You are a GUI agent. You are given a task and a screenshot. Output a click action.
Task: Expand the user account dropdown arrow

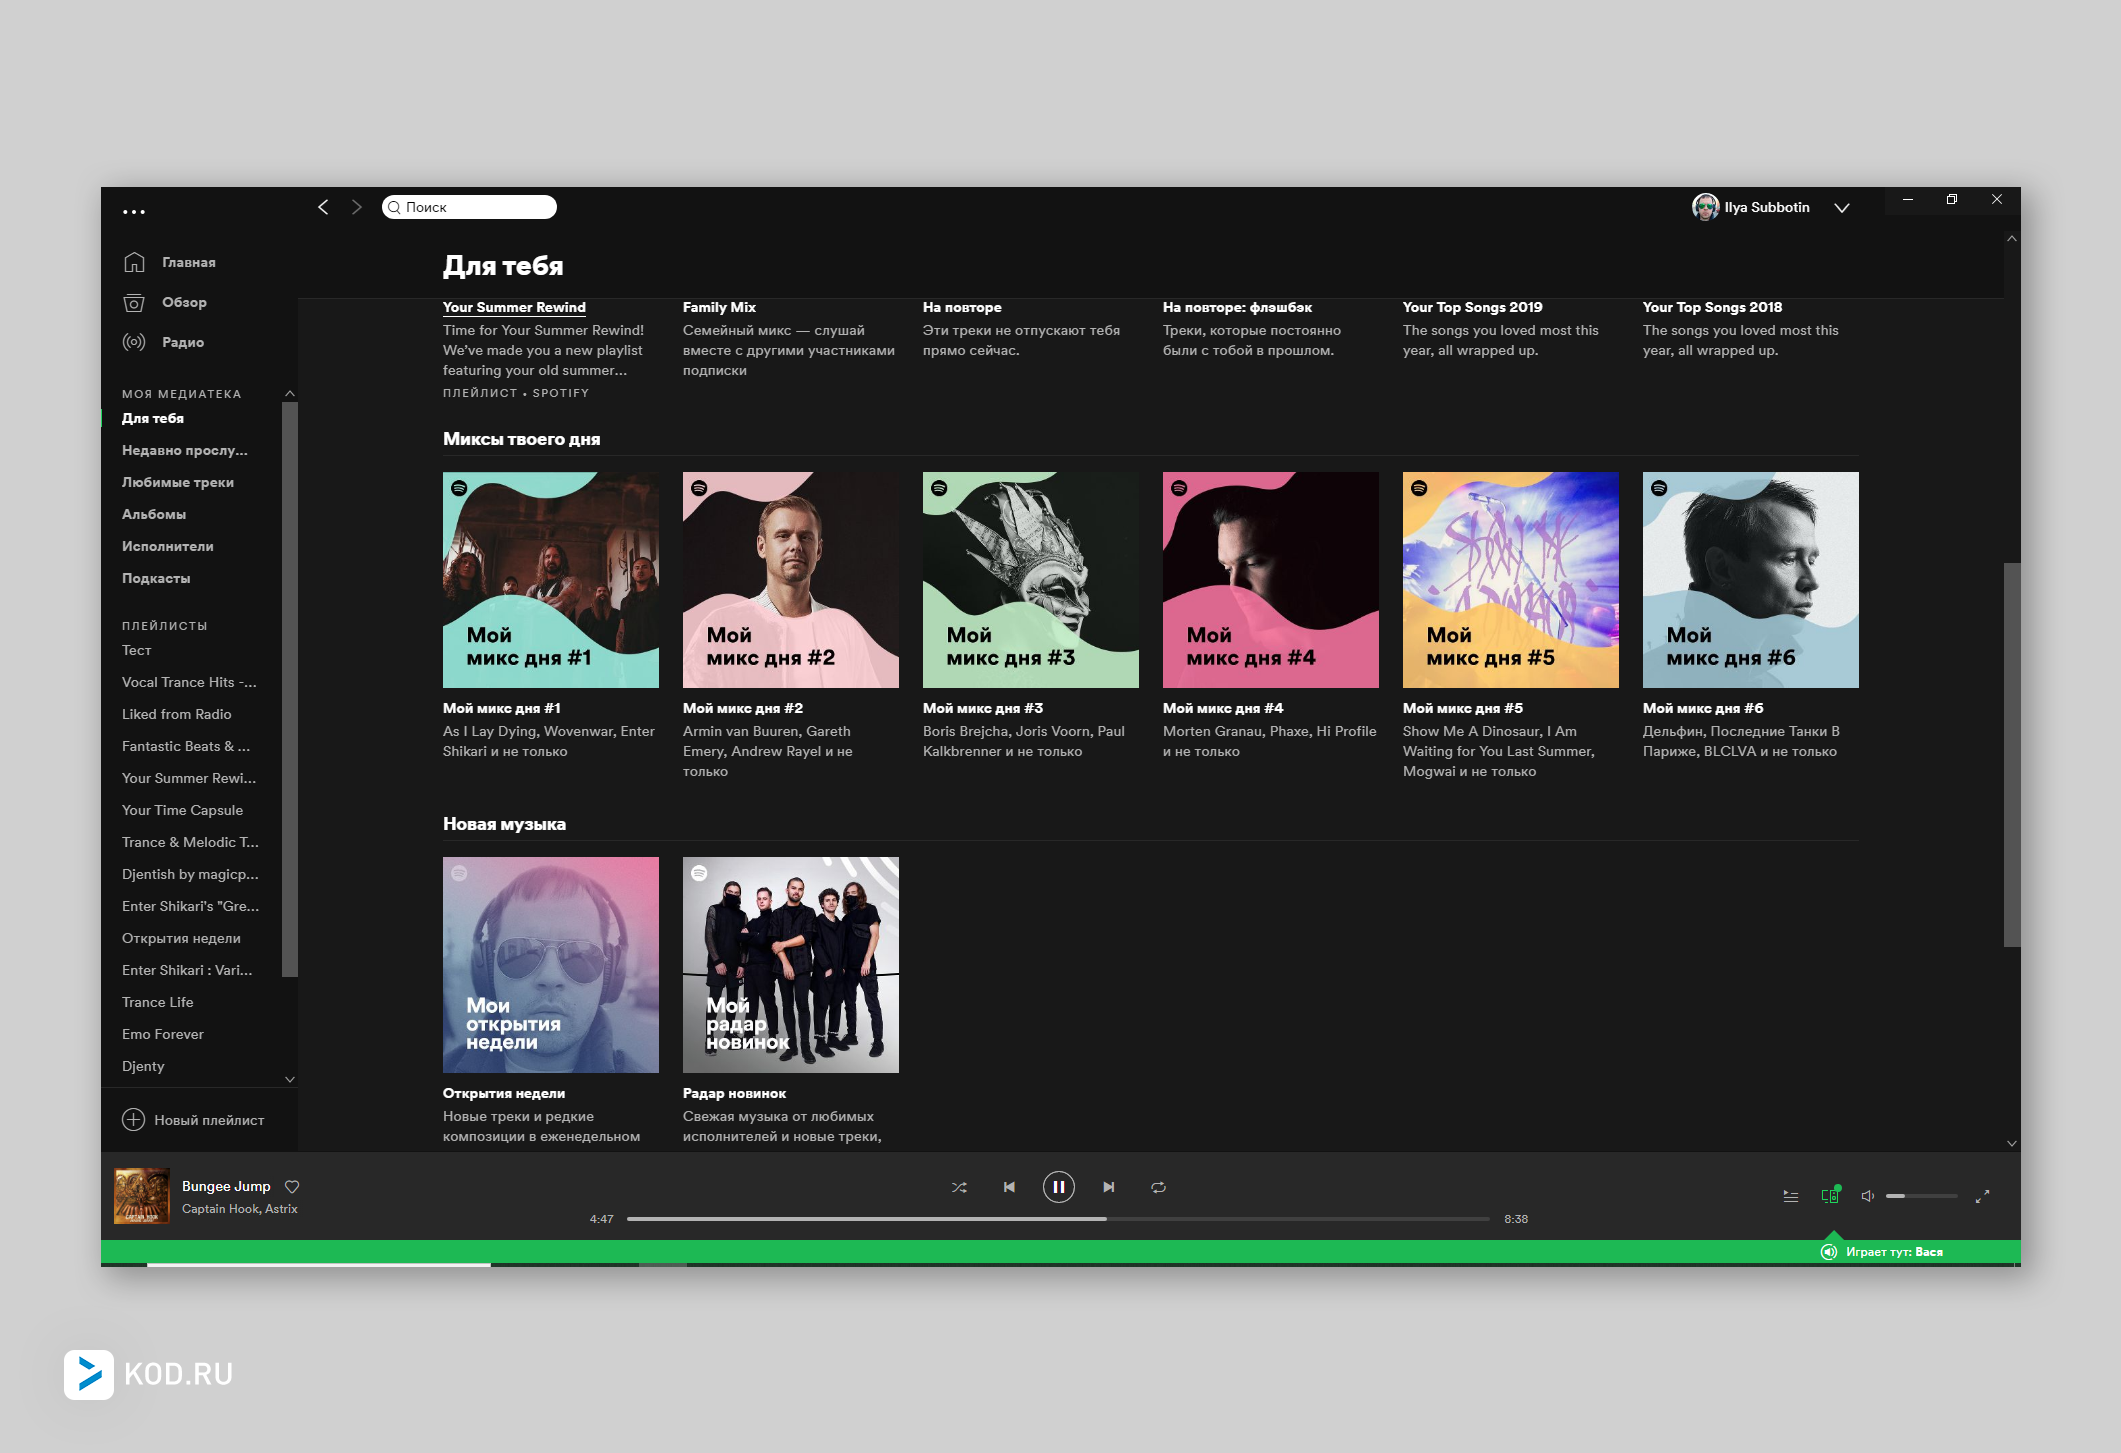coord(1842,208)
